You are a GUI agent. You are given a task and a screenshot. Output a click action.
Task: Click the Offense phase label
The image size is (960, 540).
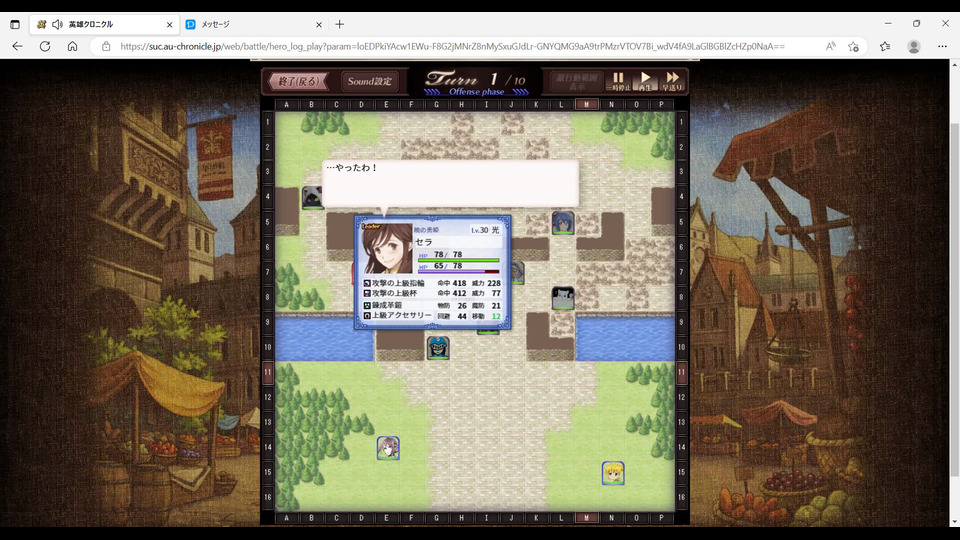(476, 92)
